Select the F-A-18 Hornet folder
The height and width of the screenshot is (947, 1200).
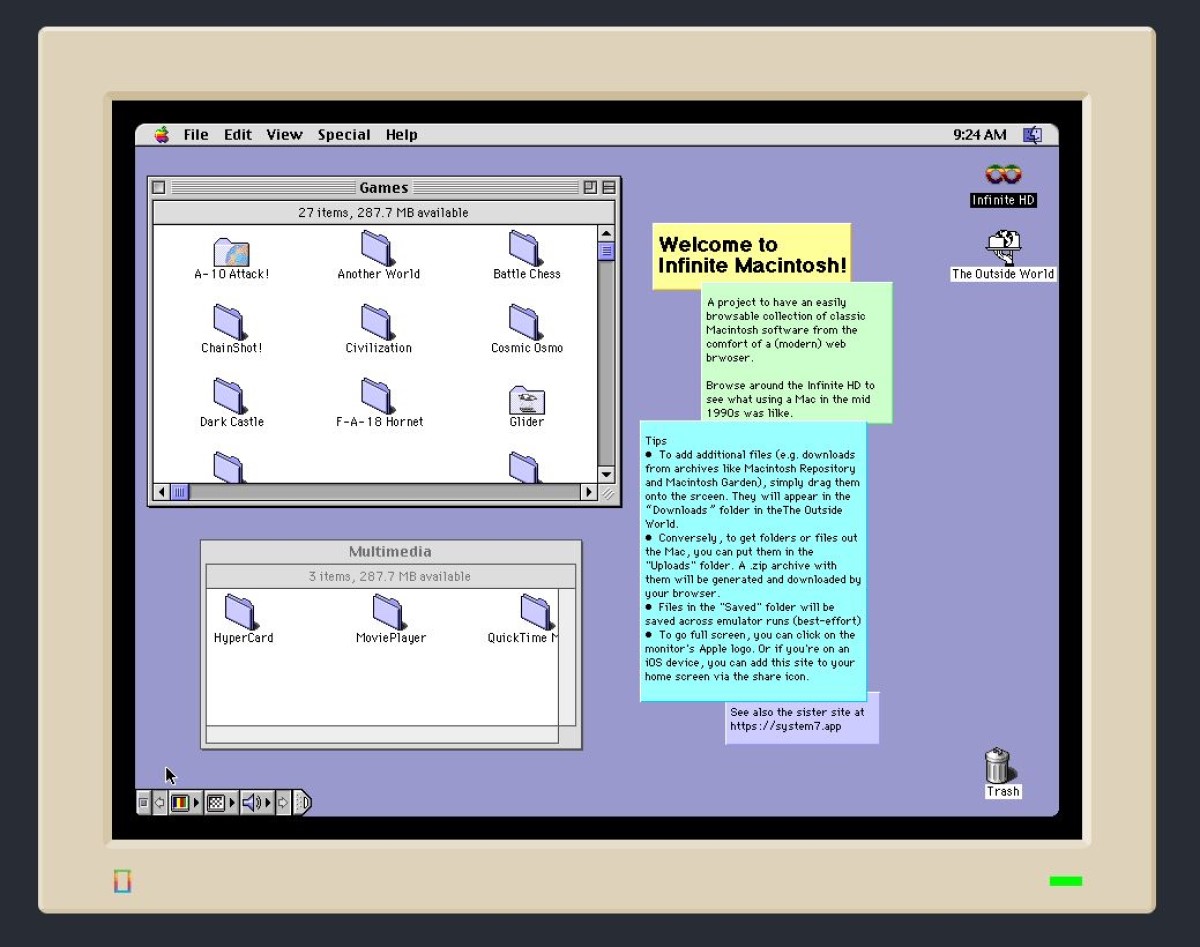pos(378,396)
